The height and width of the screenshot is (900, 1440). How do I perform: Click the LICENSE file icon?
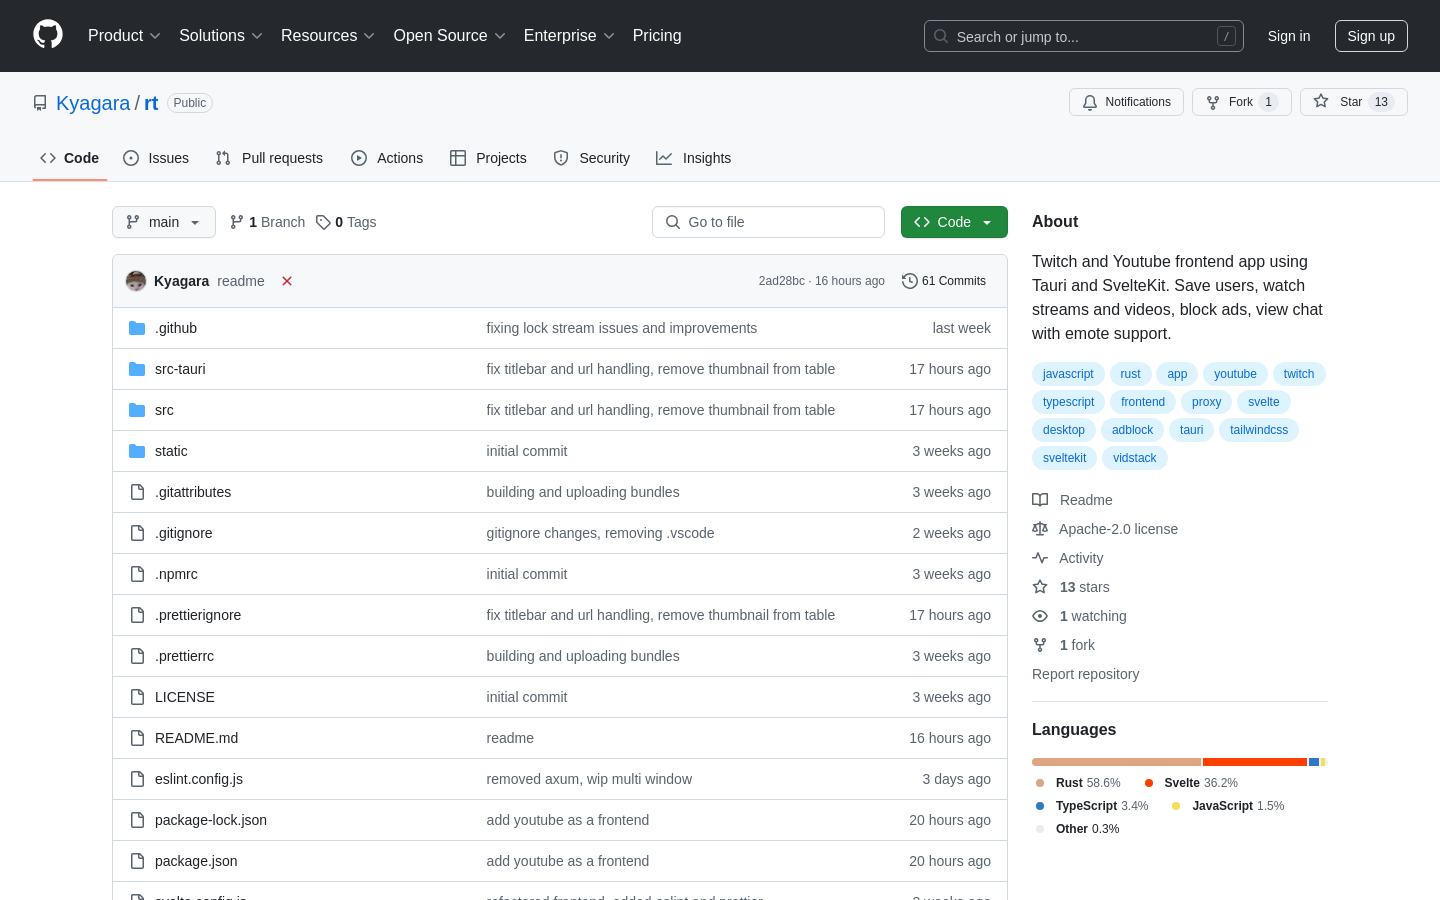[137, 697]
